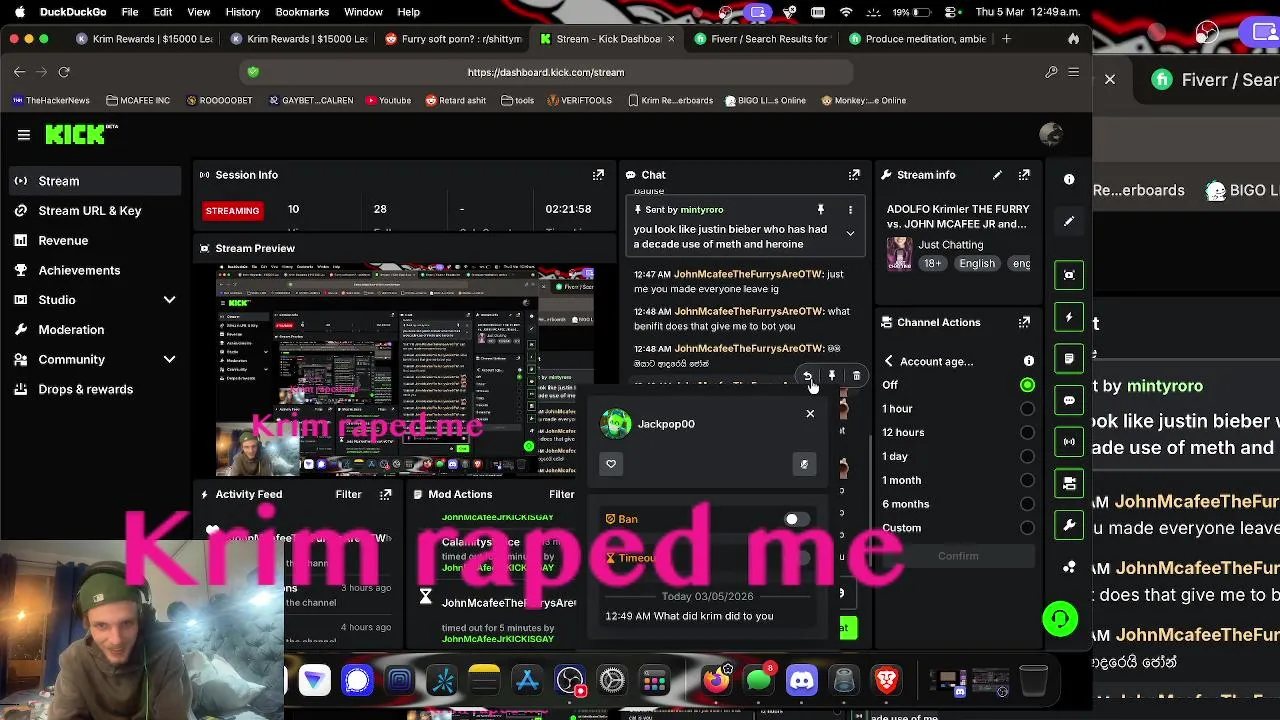Toggle the lightning activity widget icon
This screenshot has height=720, width=1280.
(1069, 317)
